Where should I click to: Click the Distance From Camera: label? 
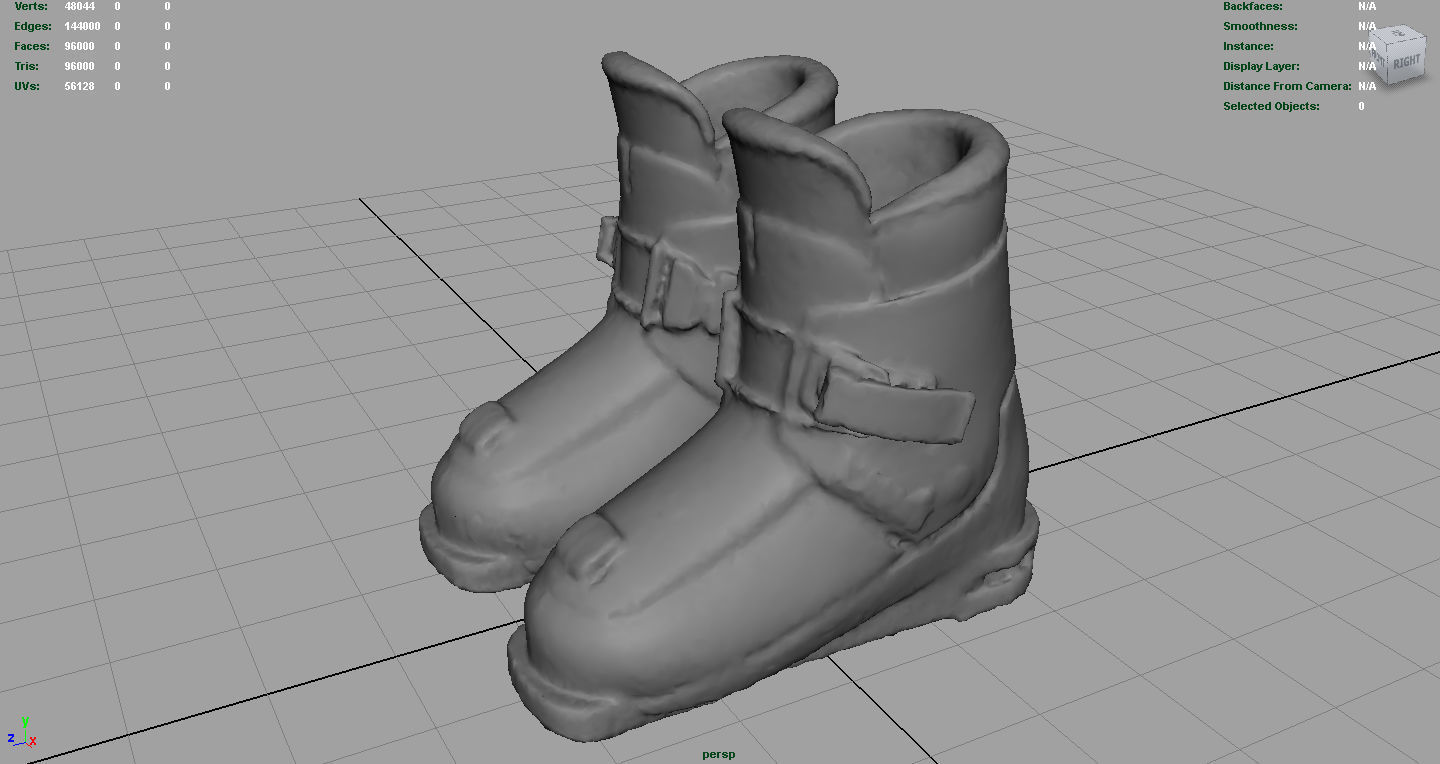click(1287, 86)
